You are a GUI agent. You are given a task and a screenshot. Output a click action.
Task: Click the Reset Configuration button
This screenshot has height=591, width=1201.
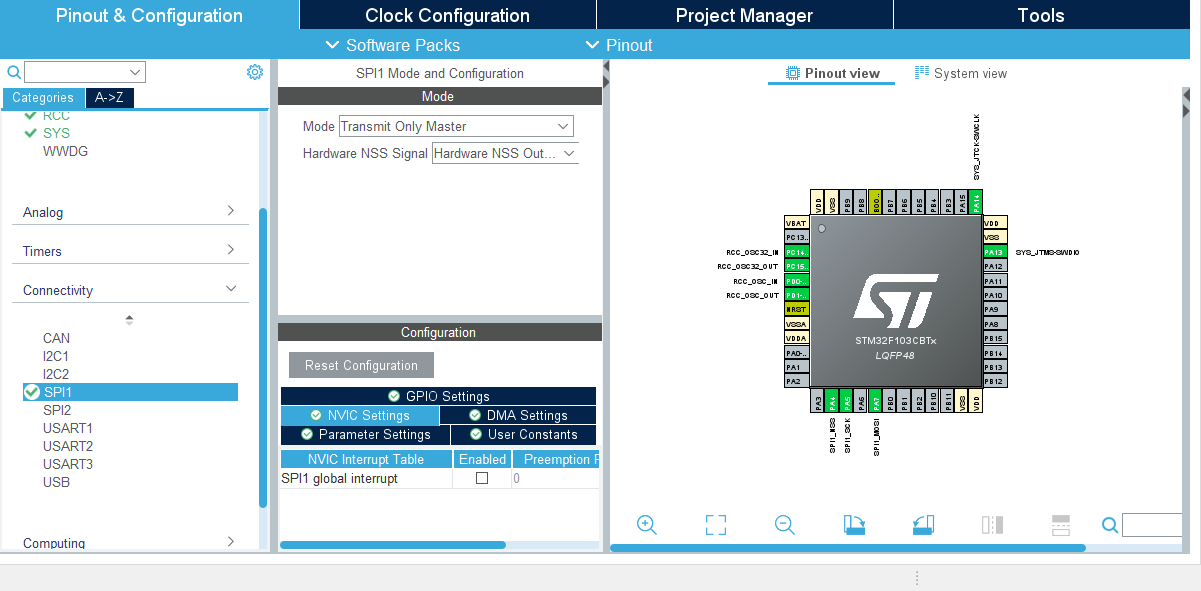click(x=361, y=365)
